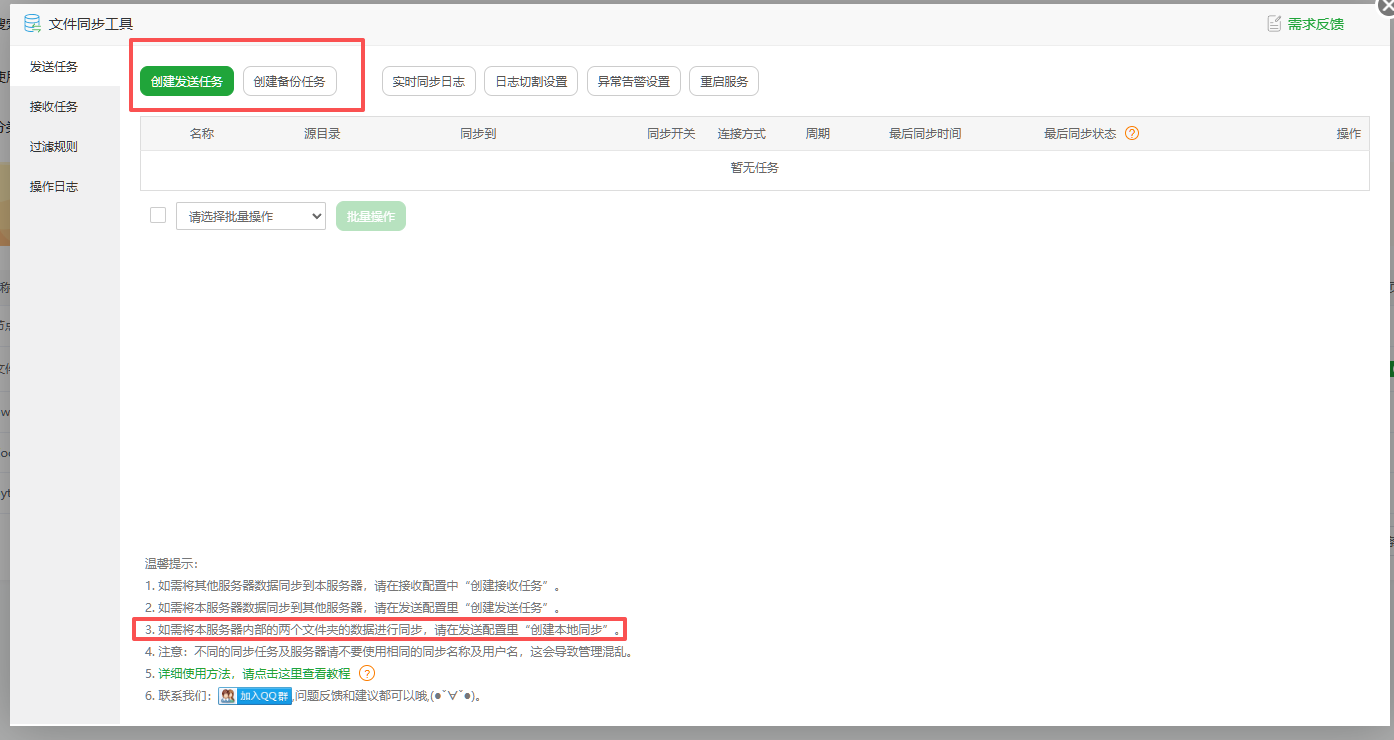Click the 连接方式 column header

coord(742,133)
